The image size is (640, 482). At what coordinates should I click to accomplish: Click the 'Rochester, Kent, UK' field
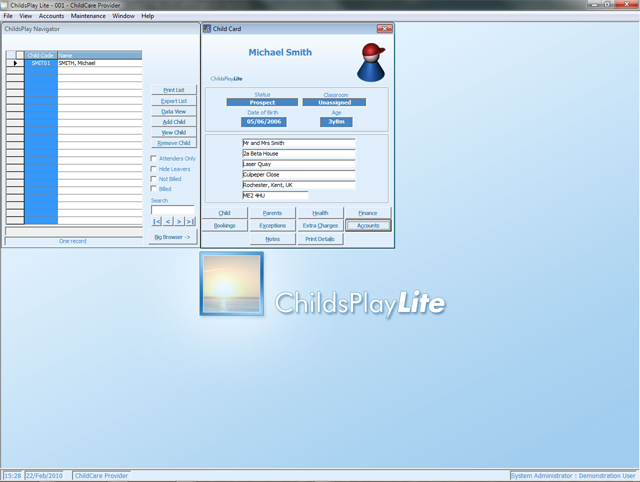tap(298, 185)
